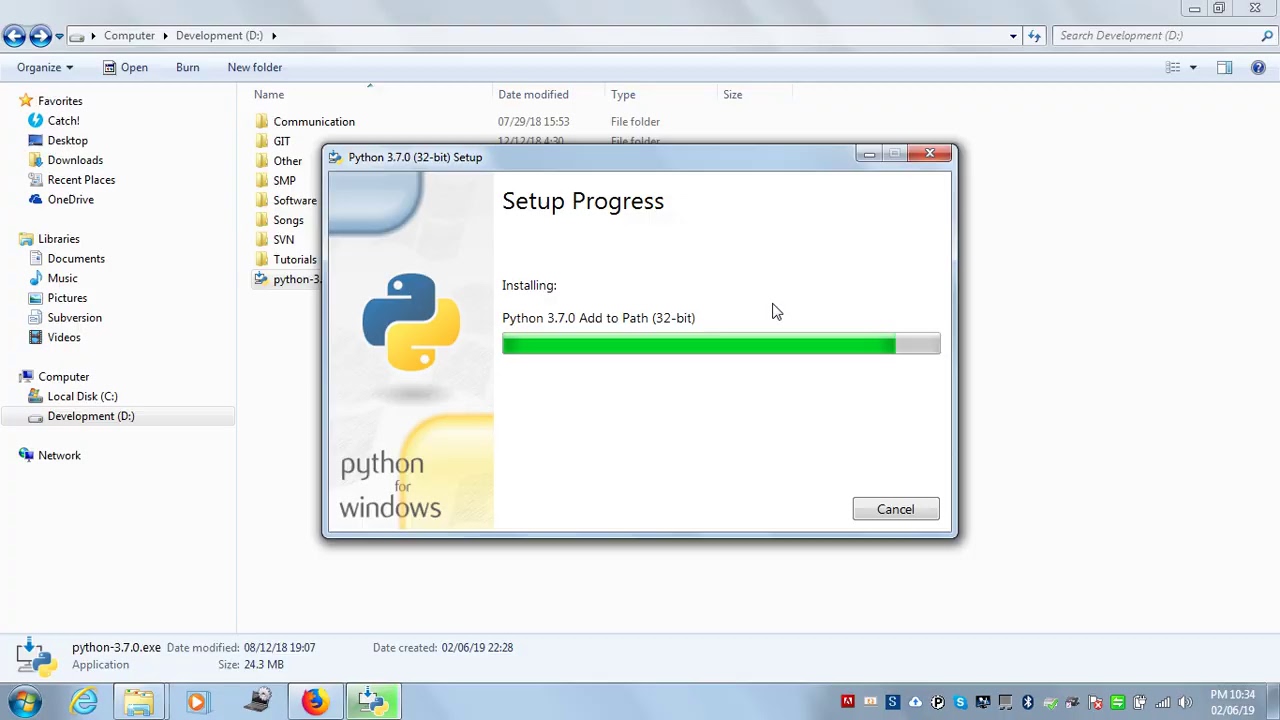Image resolution: width=1280 pixels, height=720 pixels.
Task: Go forward in Explorer navigation
Action: pyautogui.click(x=40, y=36)
